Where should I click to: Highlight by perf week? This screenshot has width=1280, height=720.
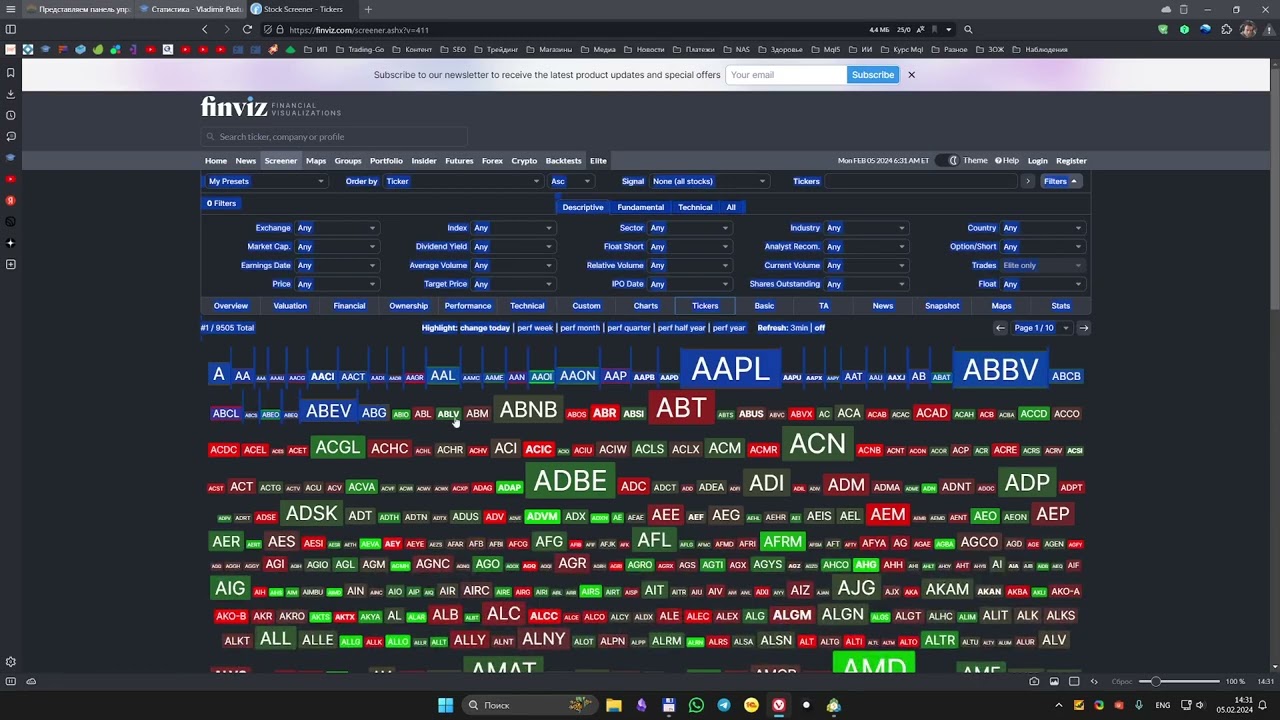[x=535, y=328]
